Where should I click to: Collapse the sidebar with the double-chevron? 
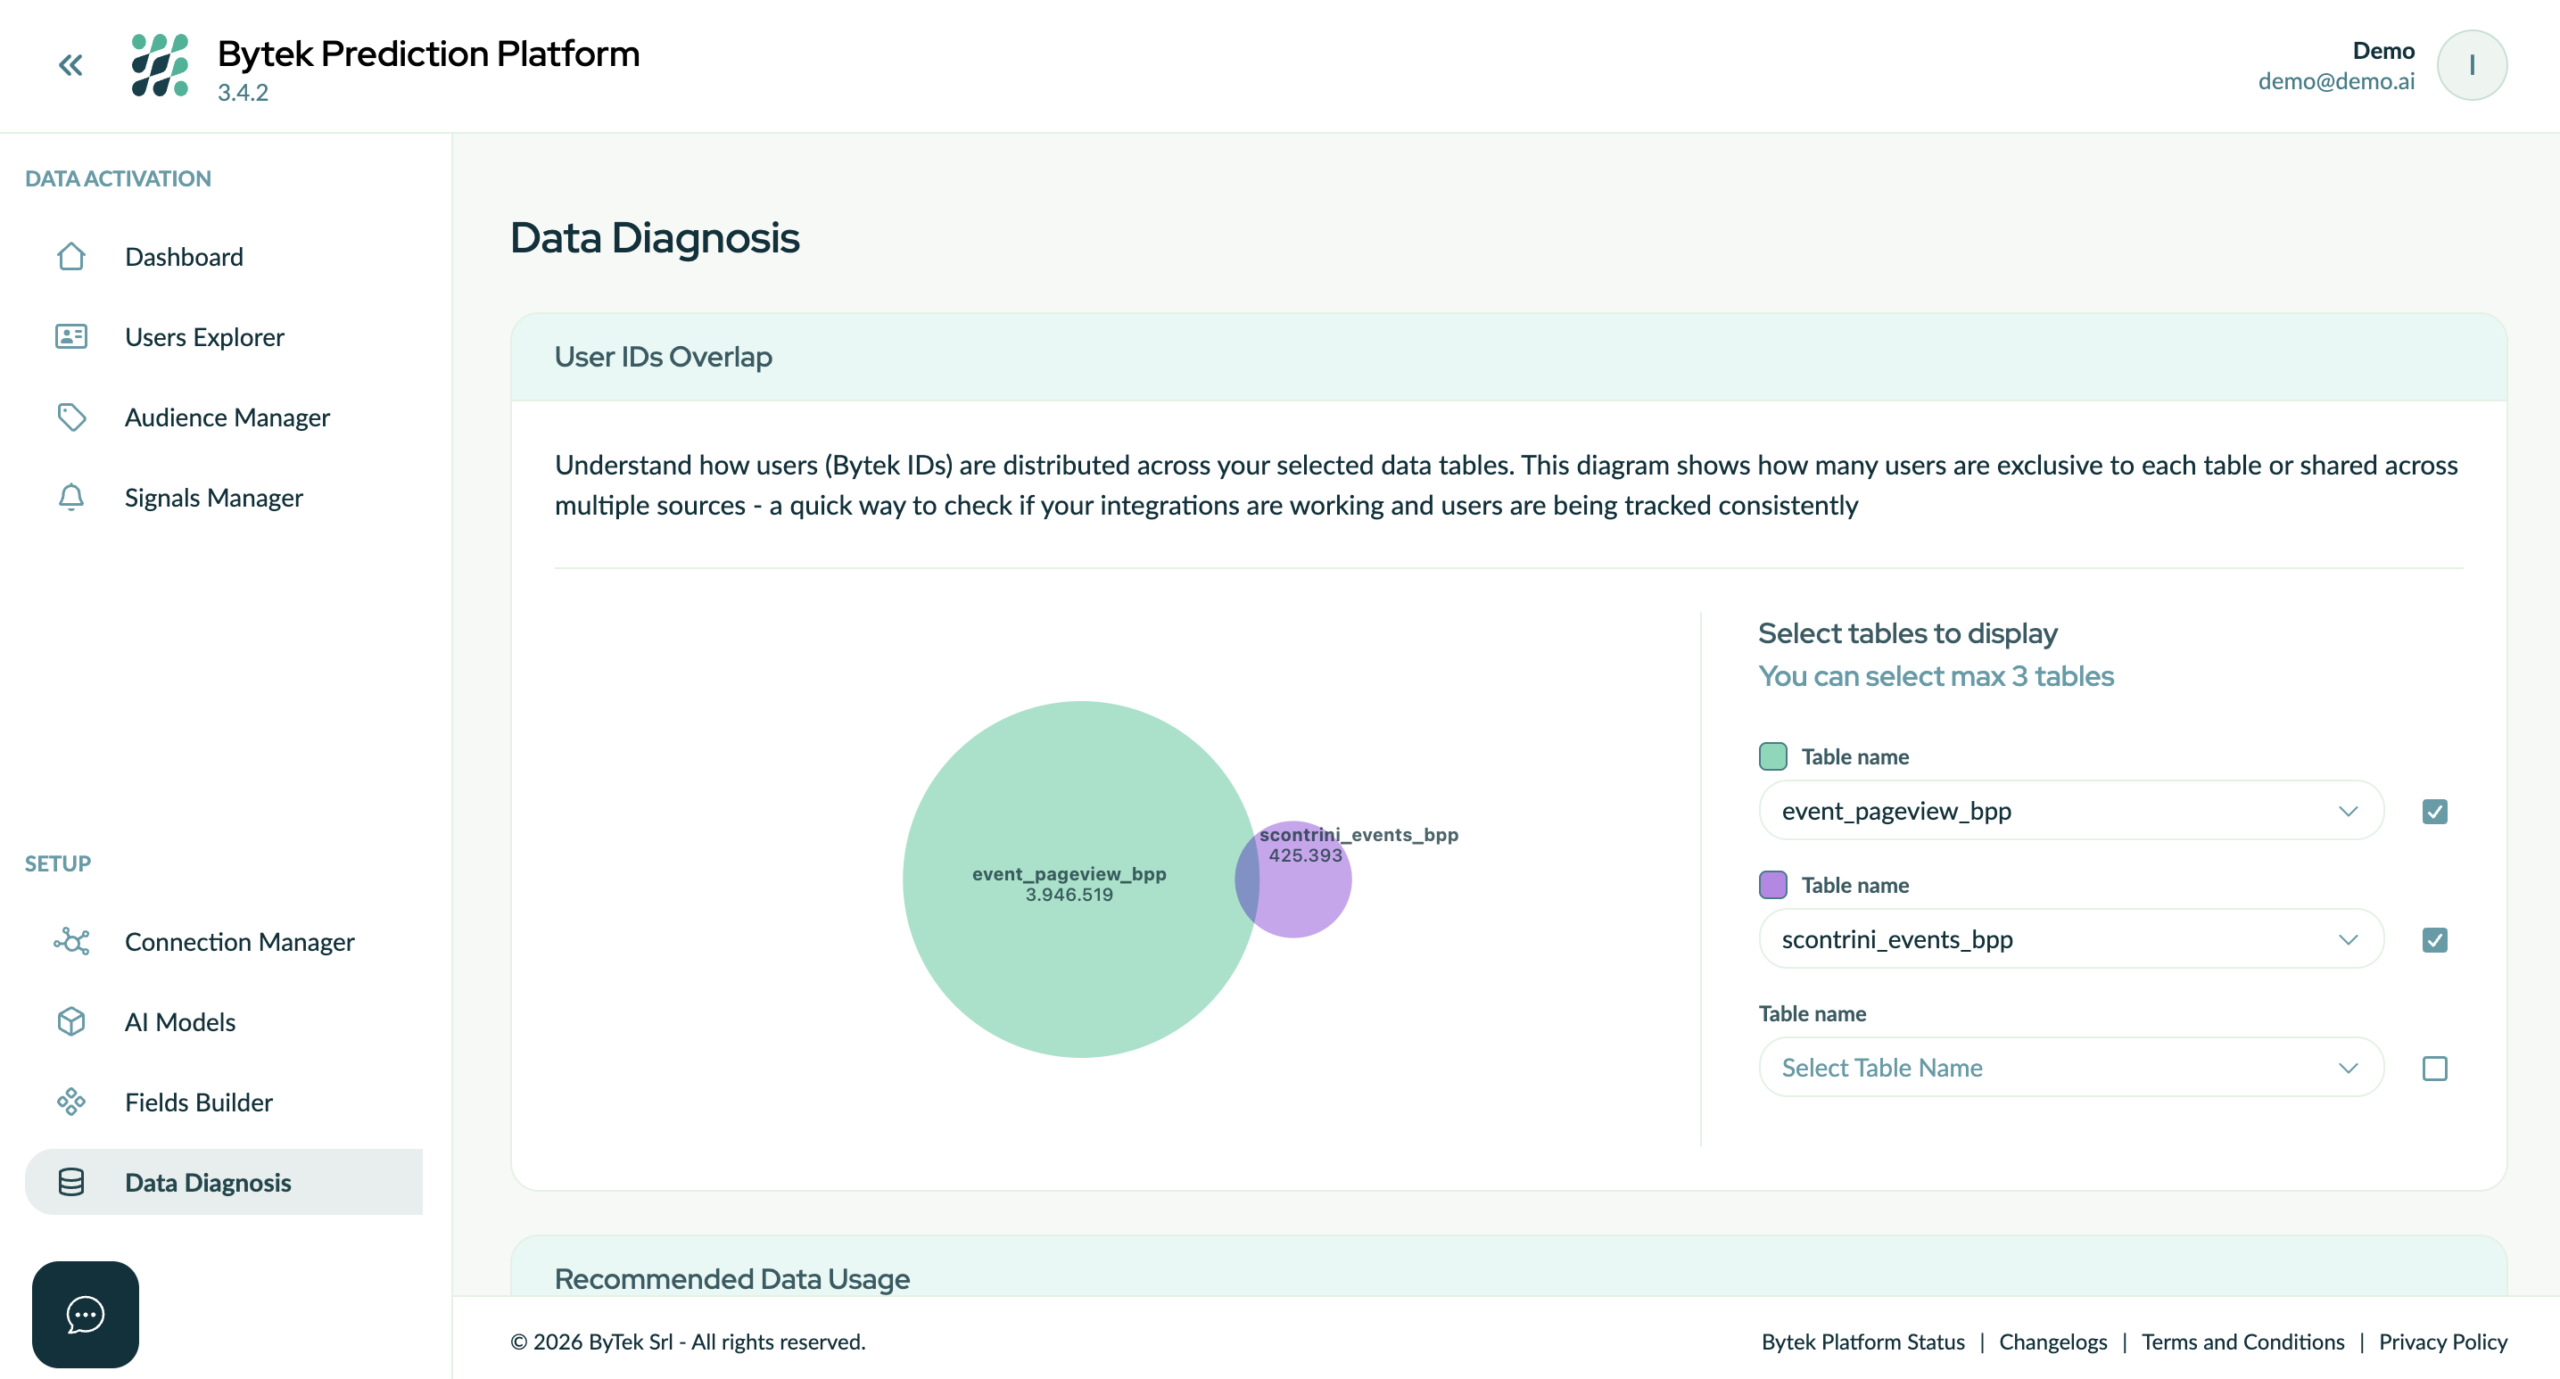tap(70, 65)
